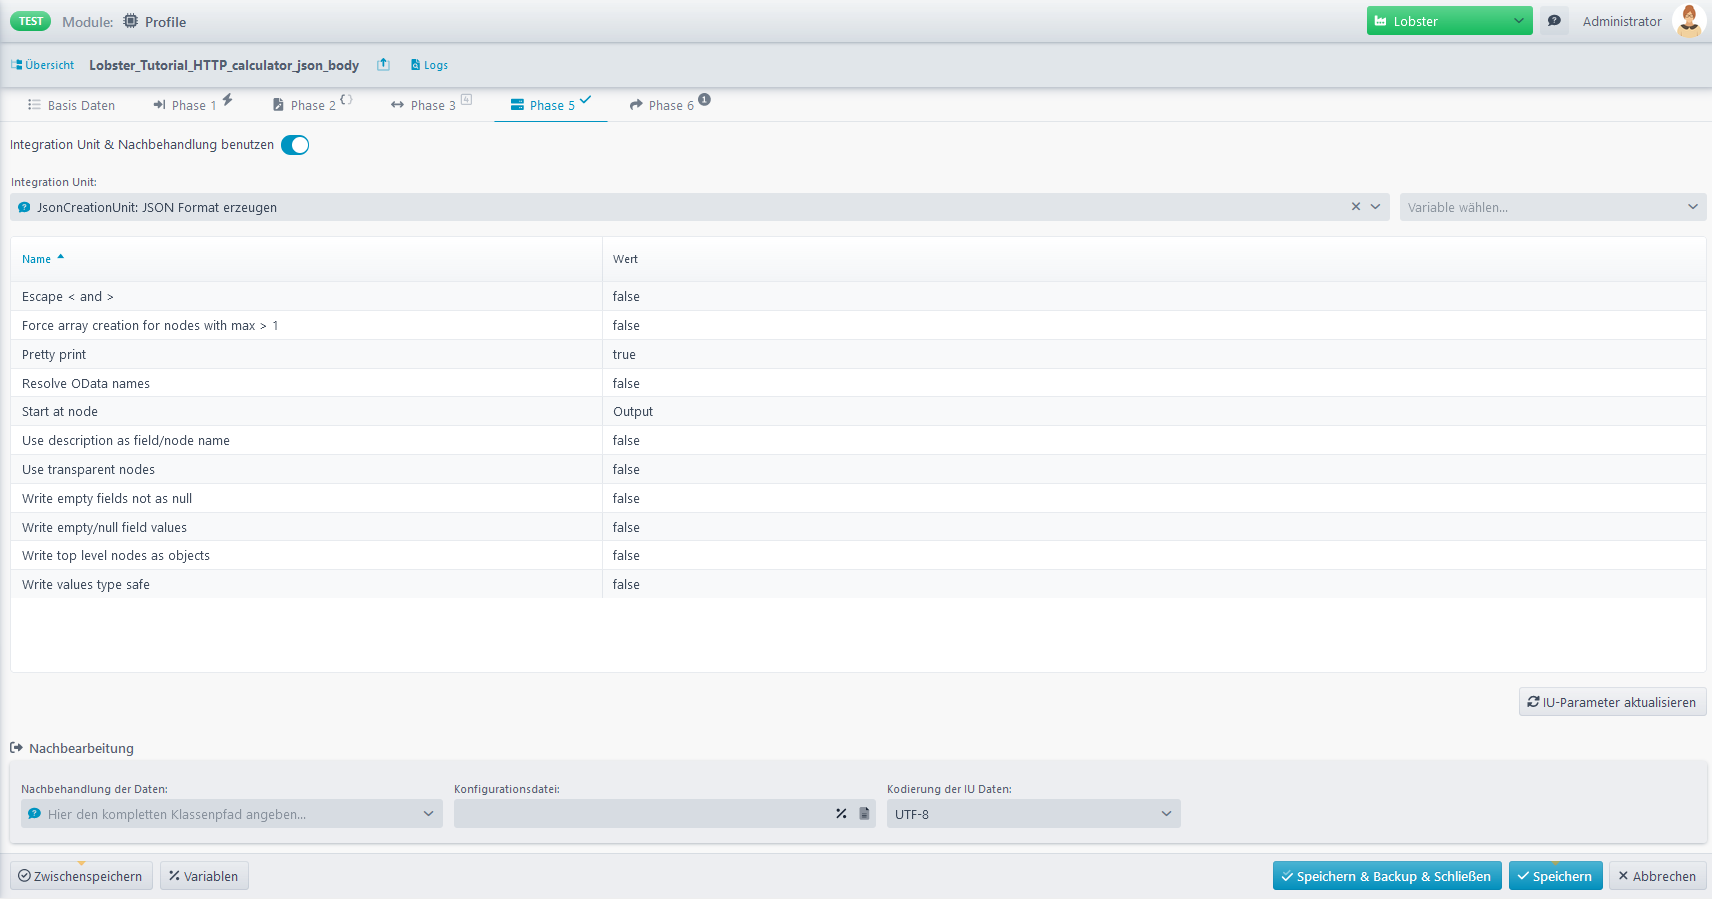Image resolution: width=1712 pixels, height=899 pixels.
Task: Open the Logs link
Action: [x=429, y=65]
